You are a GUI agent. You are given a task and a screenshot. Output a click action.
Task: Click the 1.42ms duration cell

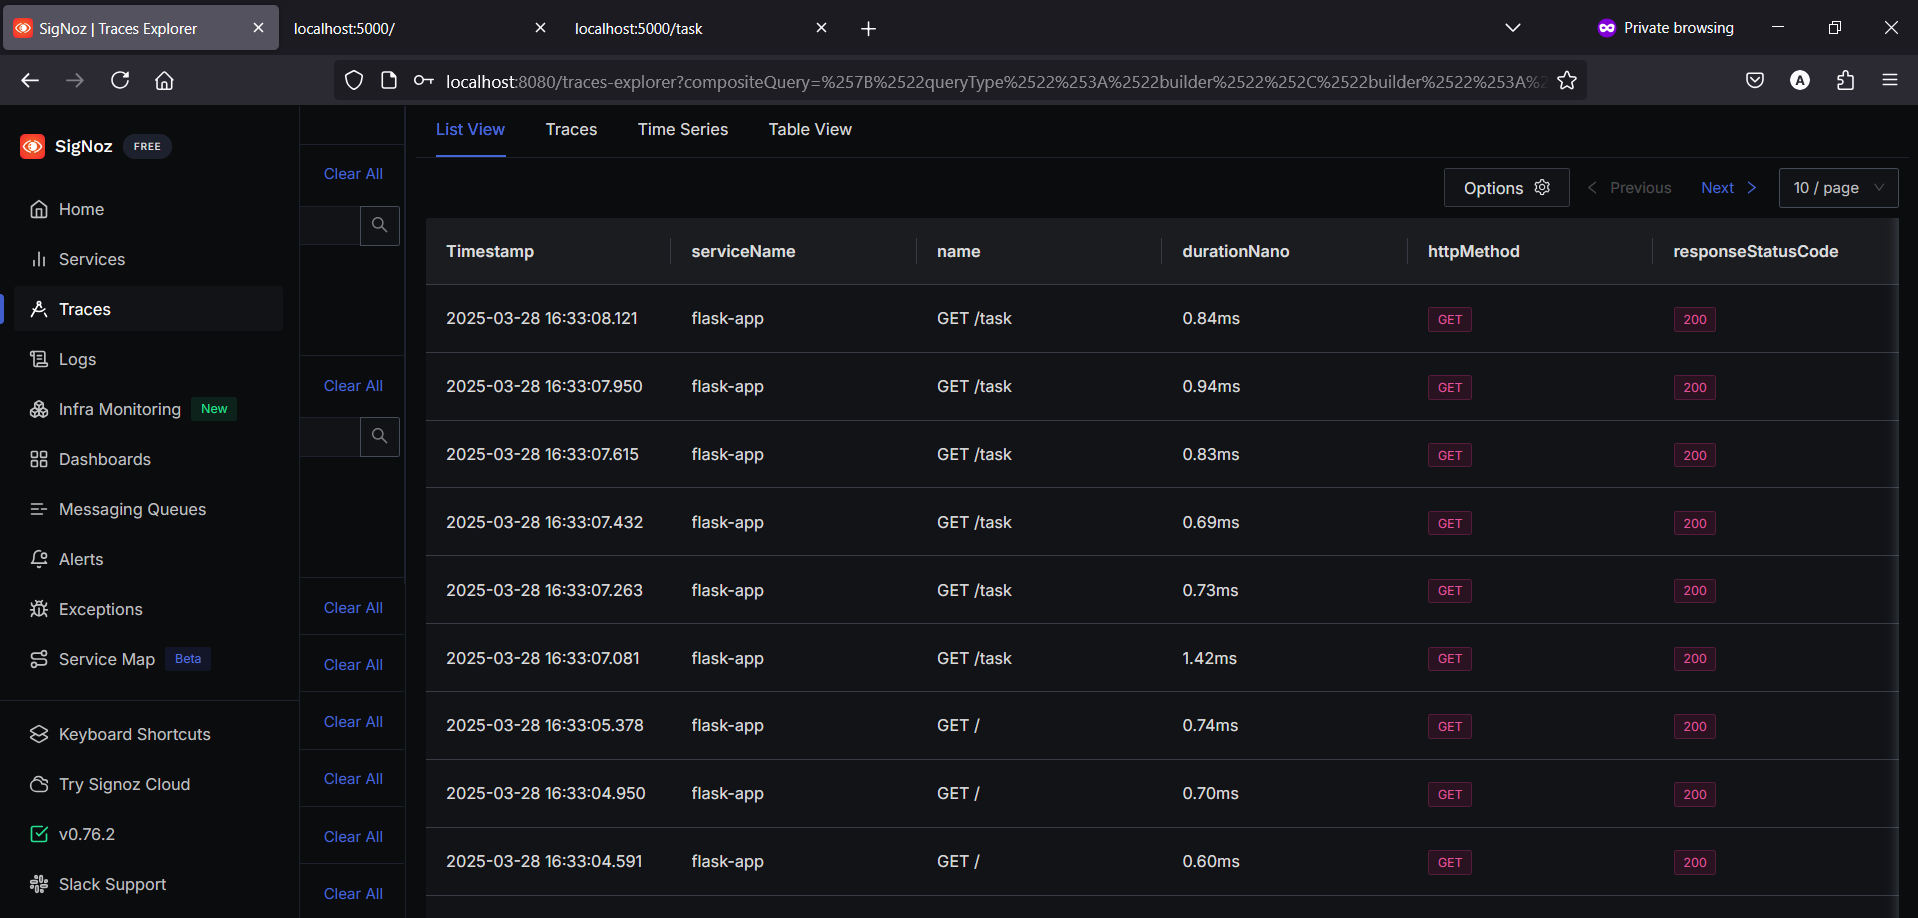click(x=1209, y=658)
